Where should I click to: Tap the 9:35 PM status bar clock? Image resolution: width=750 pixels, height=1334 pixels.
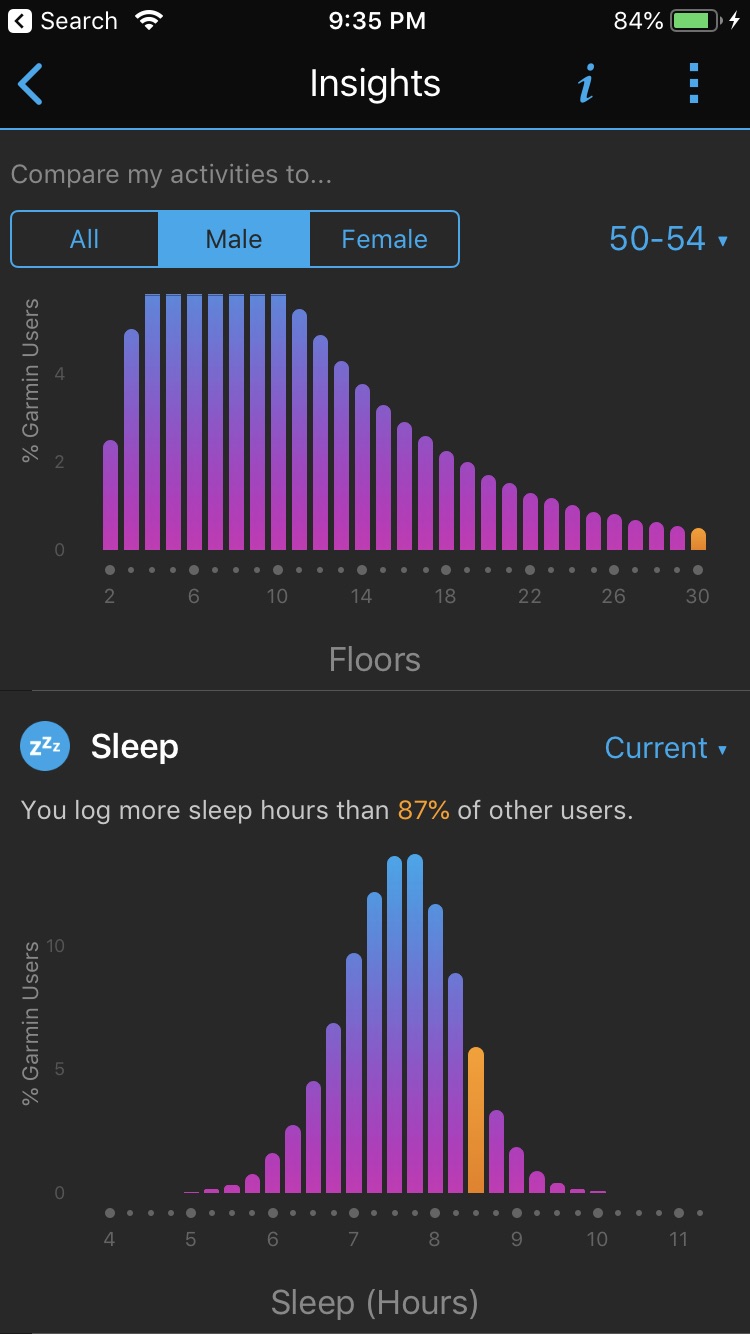click(x=375, y=21)
